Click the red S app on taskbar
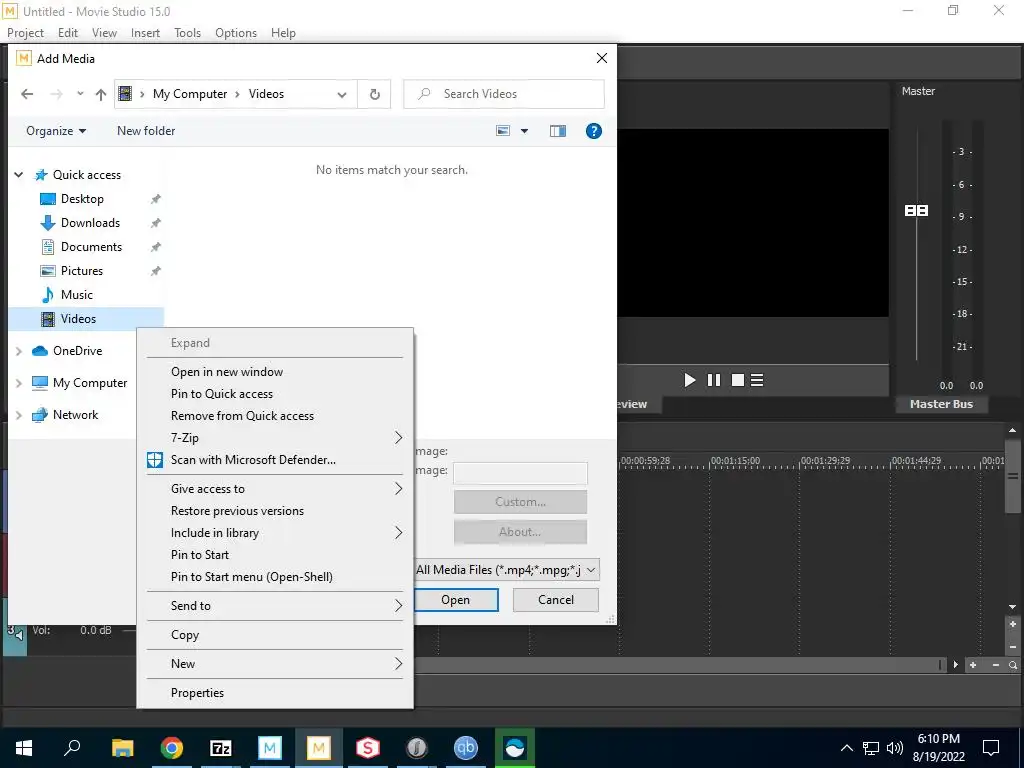The height and width of the screenshot is (768, 1024). point(368,748)
